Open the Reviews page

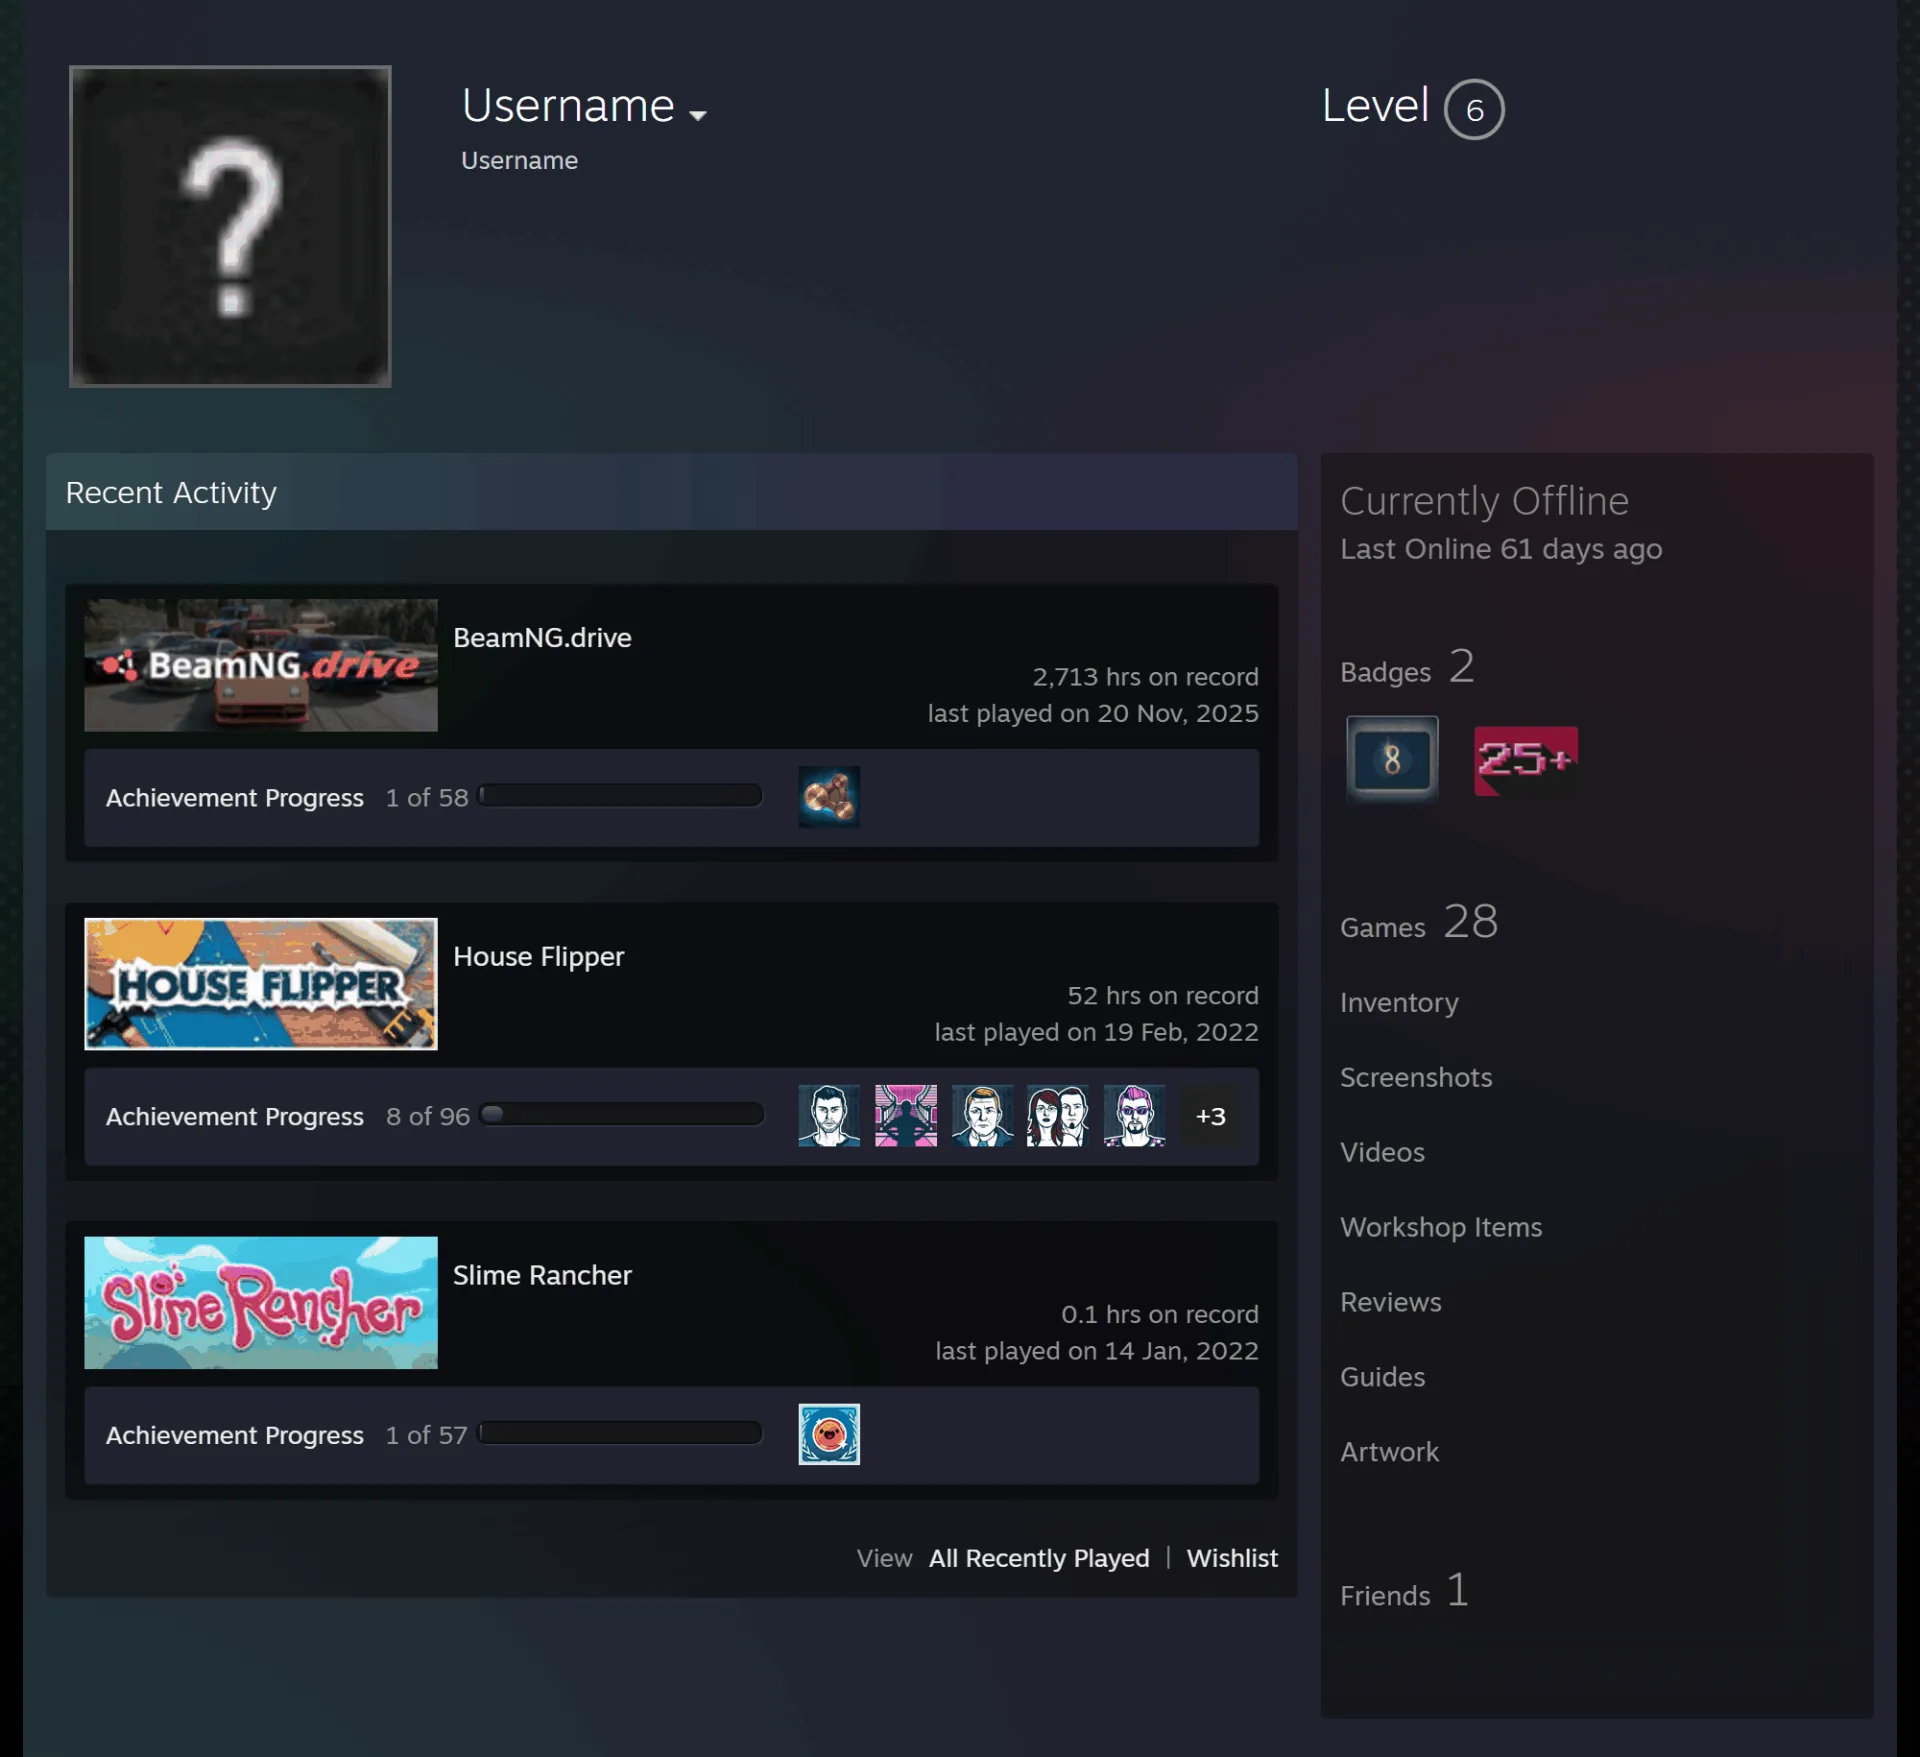pyautogui.click(x=1391, y=1302)
